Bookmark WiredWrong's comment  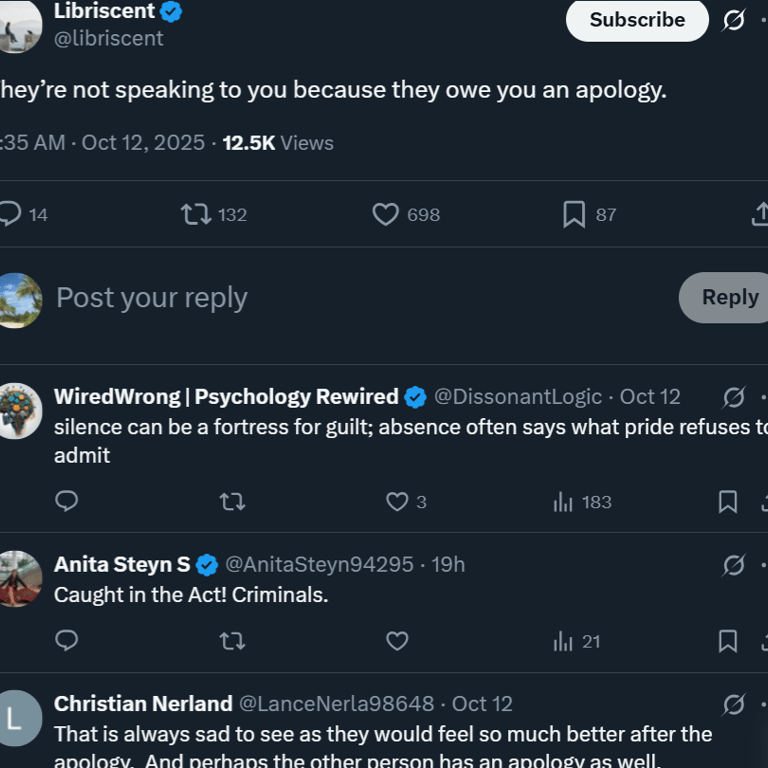pyautogui.click(x=728, y=501)
